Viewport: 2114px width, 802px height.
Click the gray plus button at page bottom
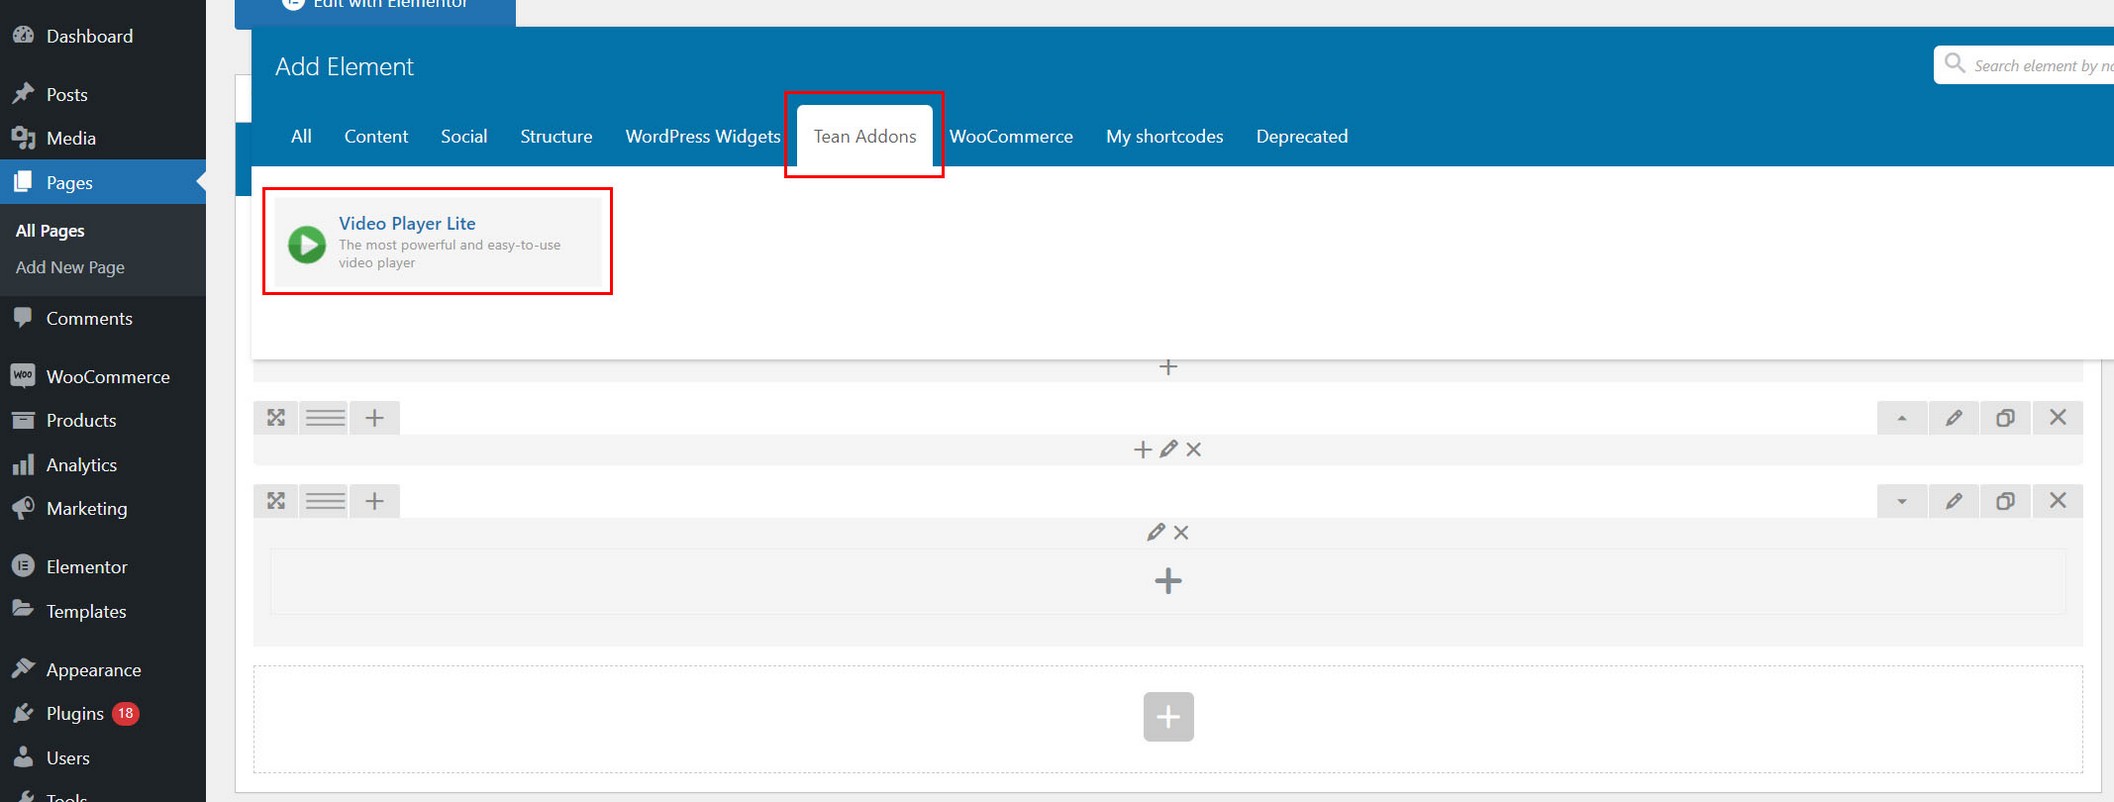pyautogui.click(x=1168, y=717)
